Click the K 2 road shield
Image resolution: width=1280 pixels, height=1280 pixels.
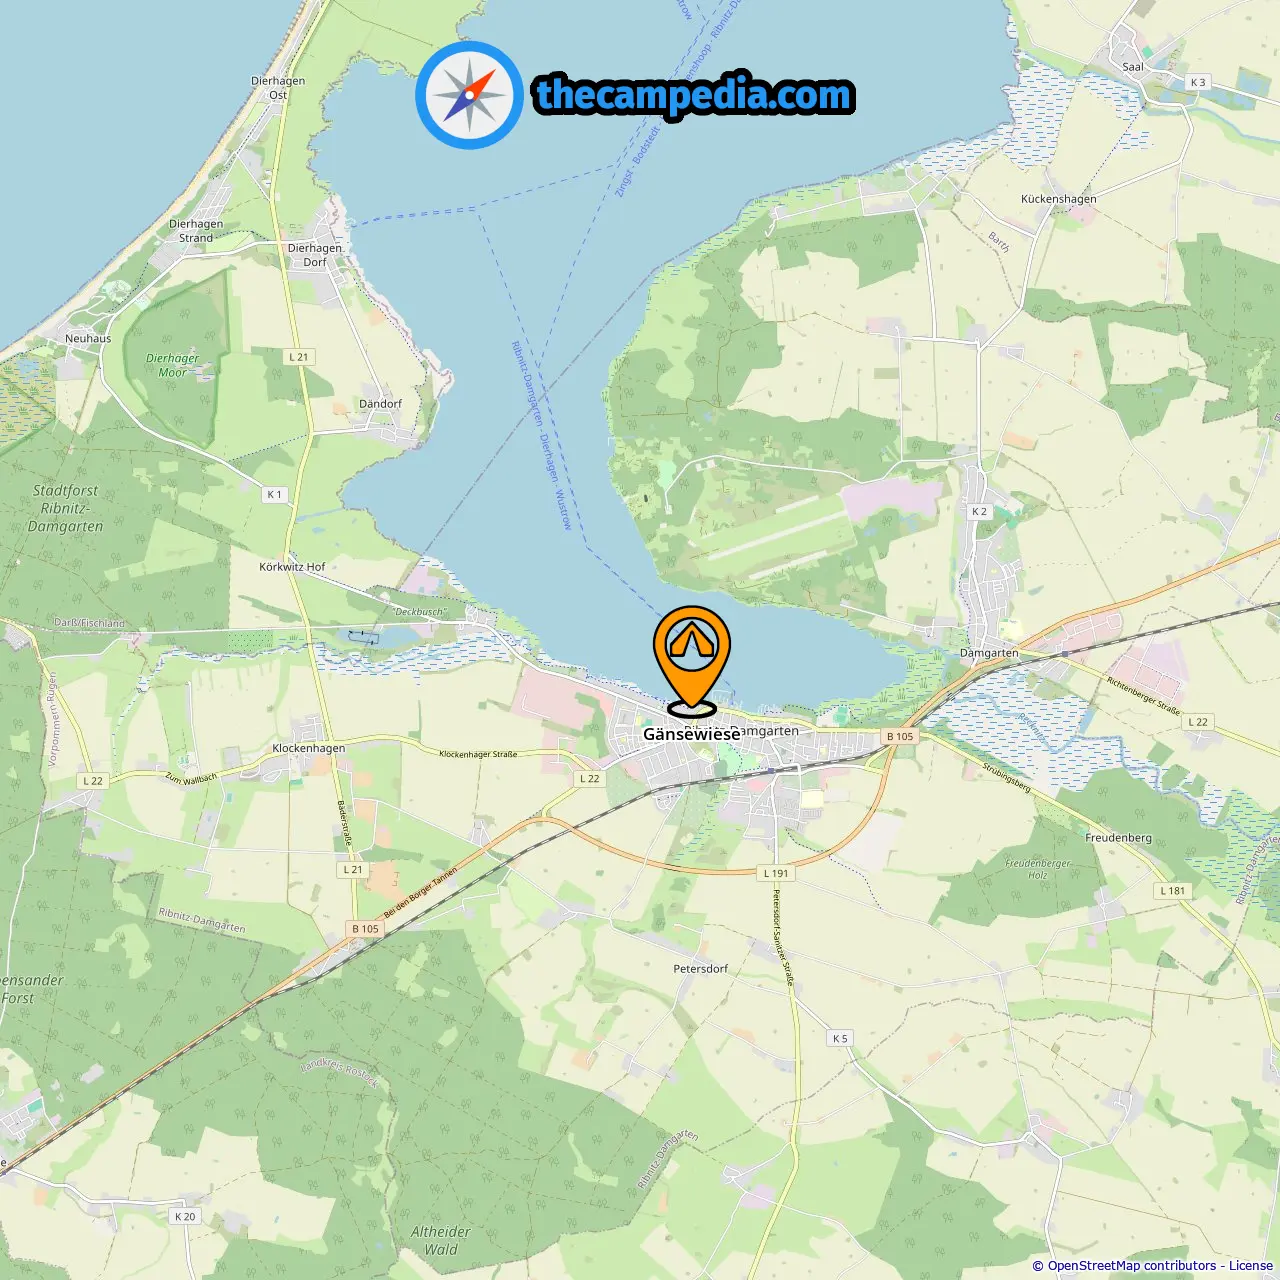pos(979,511)
